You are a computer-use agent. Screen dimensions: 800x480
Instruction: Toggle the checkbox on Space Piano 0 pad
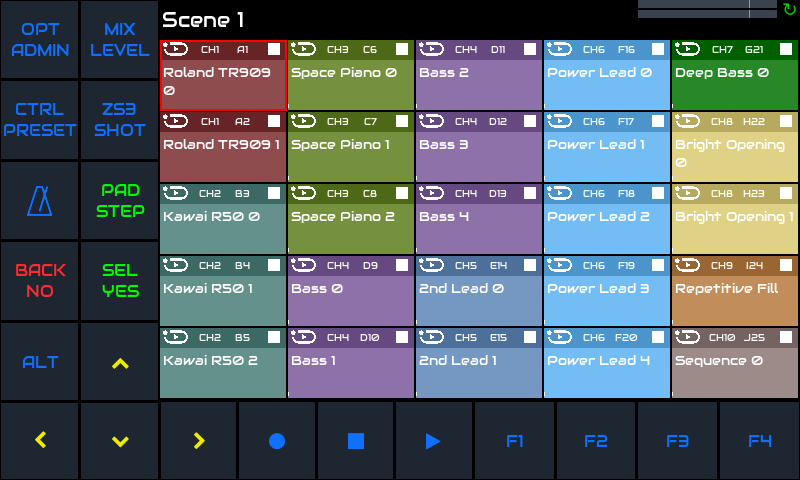pyautogui.click(x=402, y=49)
